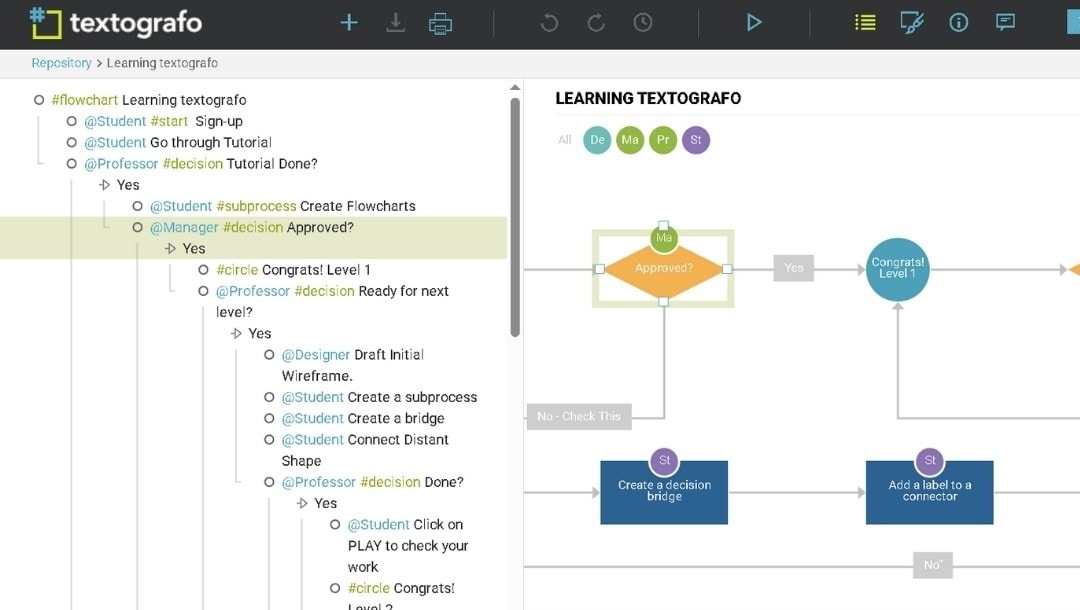Viewport: 1080px width, 610px height.
Task: Select the #circle Congrats! Level 1 line
Action: click(x=293, y=270)
